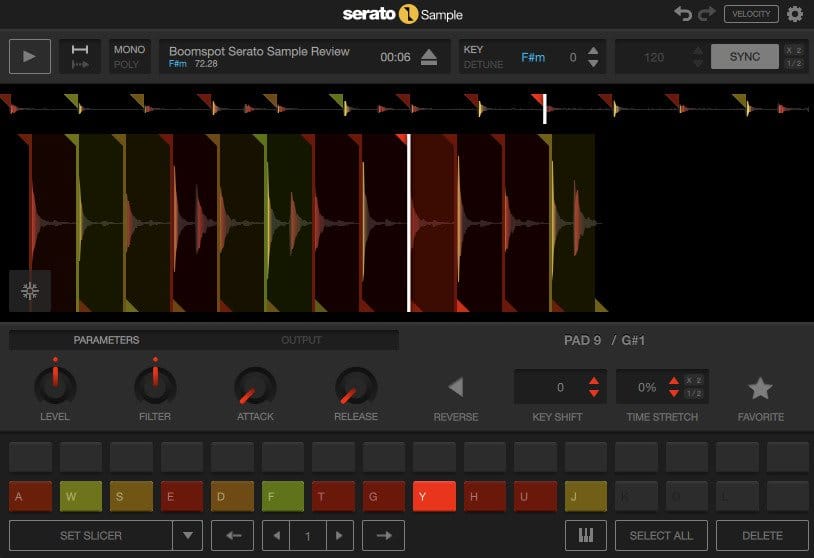
Task: Click the find samples crosshair icon
Action: pos(30,291)
